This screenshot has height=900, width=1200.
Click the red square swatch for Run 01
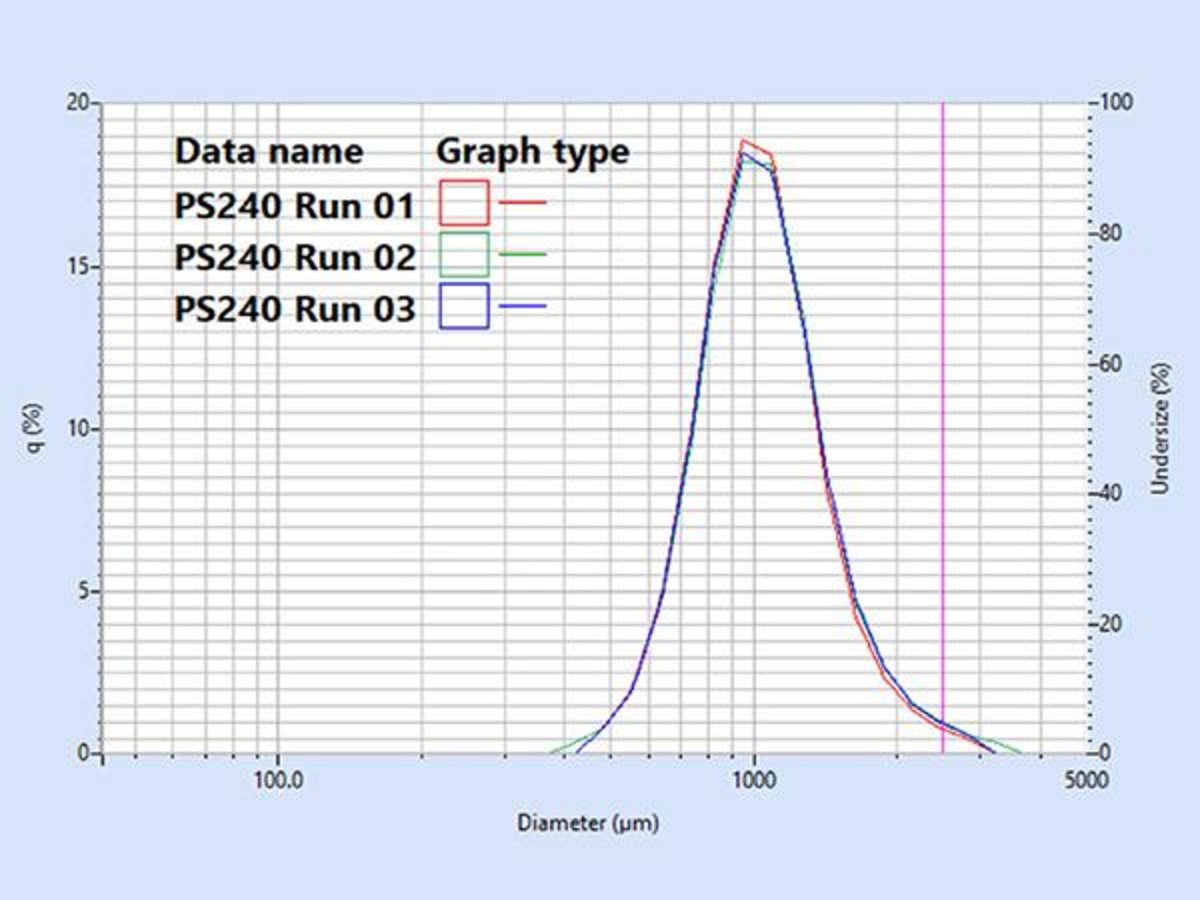[x=463, y=203]
